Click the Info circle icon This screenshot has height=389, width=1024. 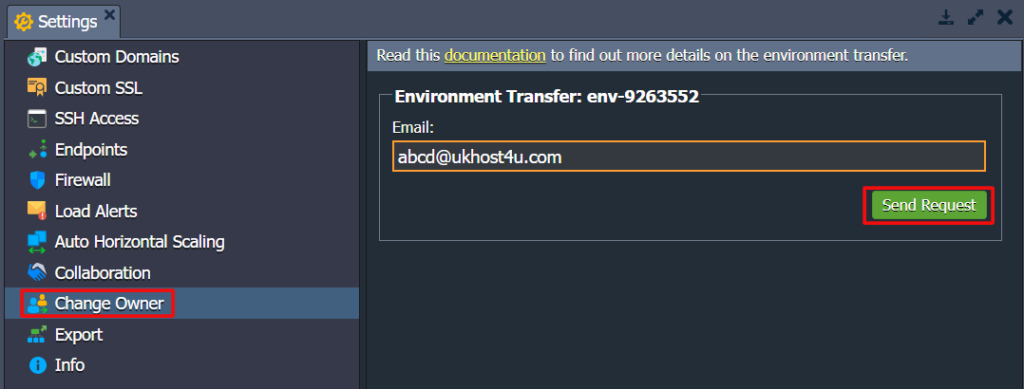coord(37,365)
